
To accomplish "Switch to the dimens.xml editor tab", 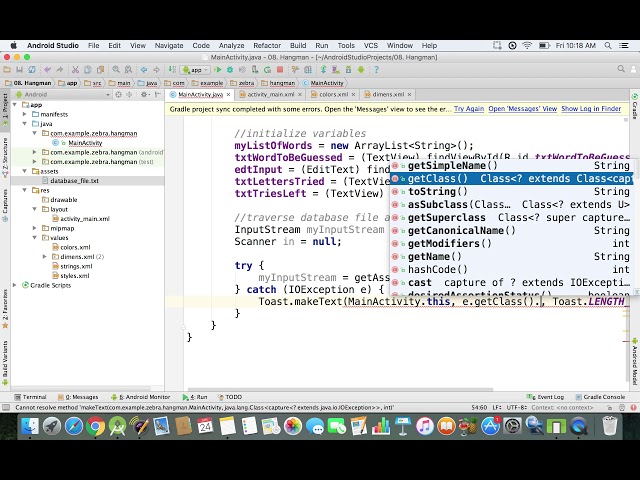I will click(x=387, y=95).
